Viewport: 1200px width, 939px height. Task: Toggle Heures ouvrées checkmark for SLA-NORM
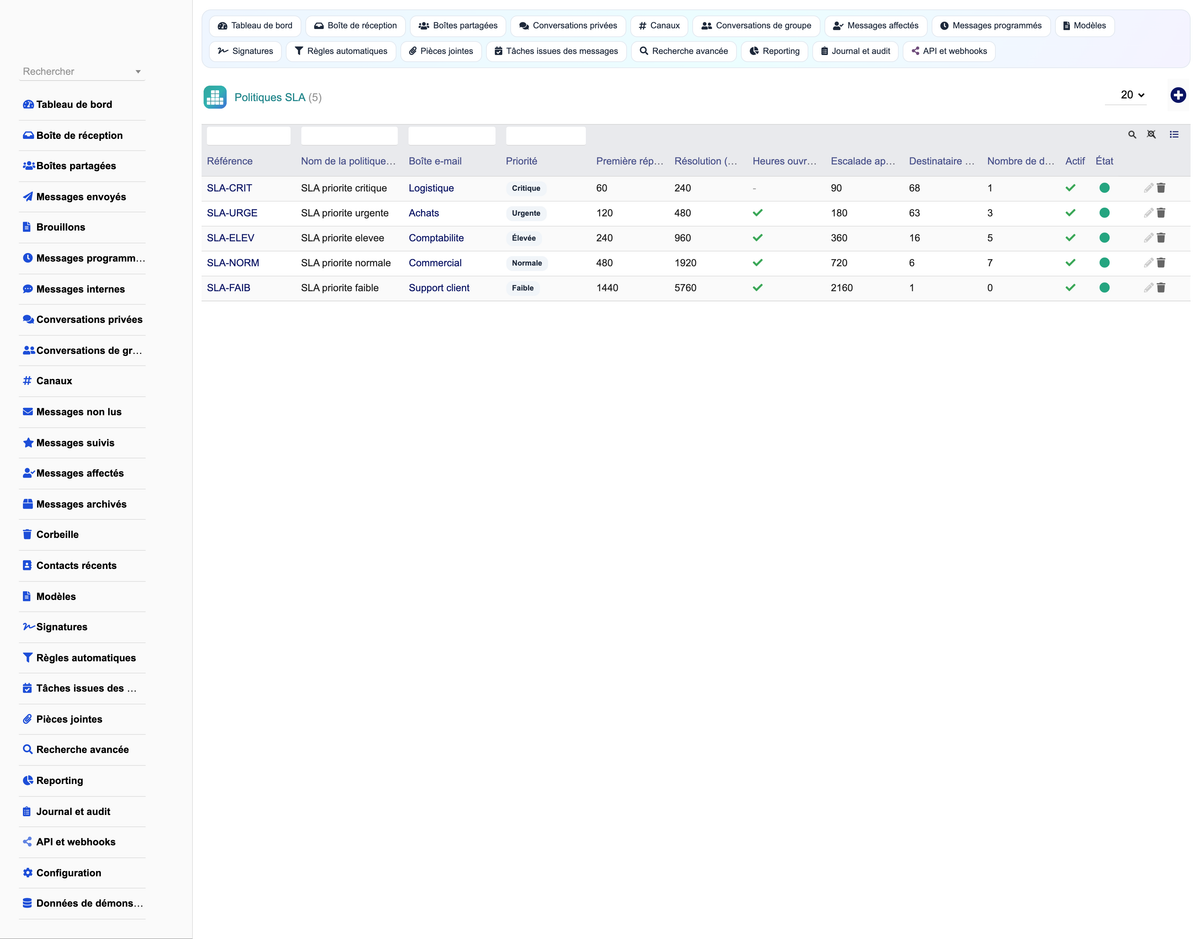click(x=758, y=263)
